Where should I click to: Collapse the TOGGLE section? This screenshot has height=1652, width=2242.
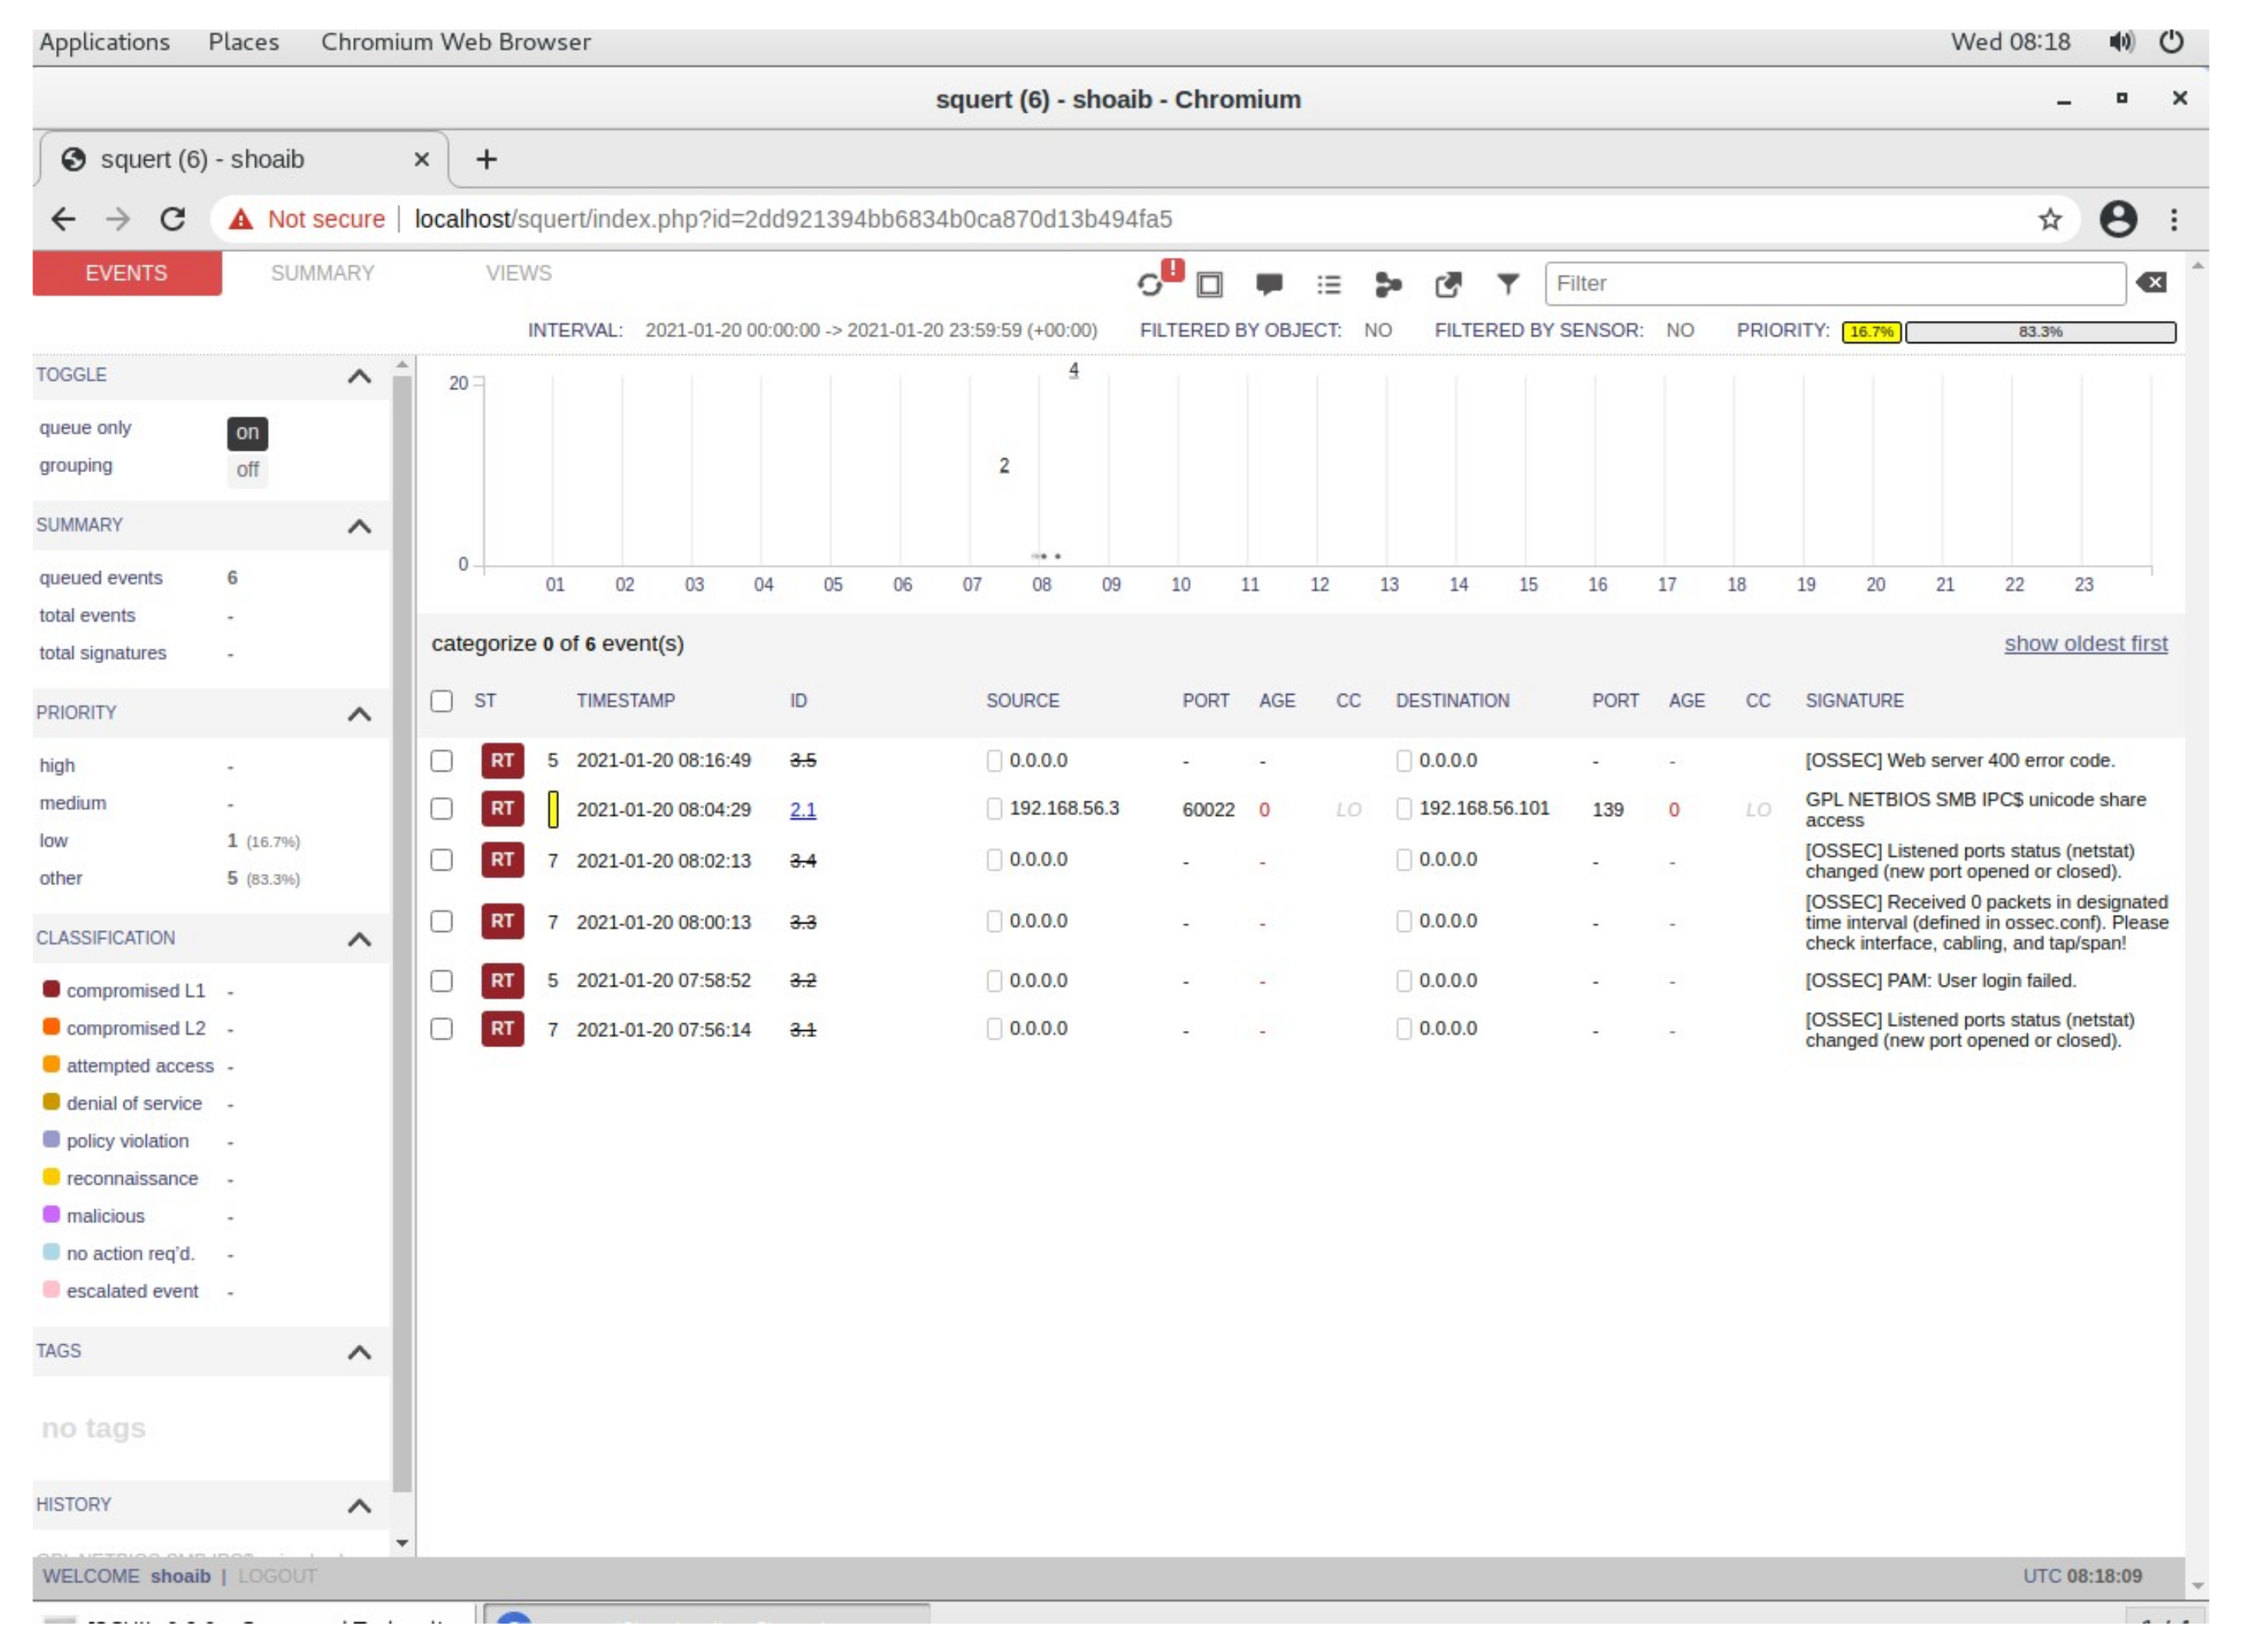(x=359, y=376)
